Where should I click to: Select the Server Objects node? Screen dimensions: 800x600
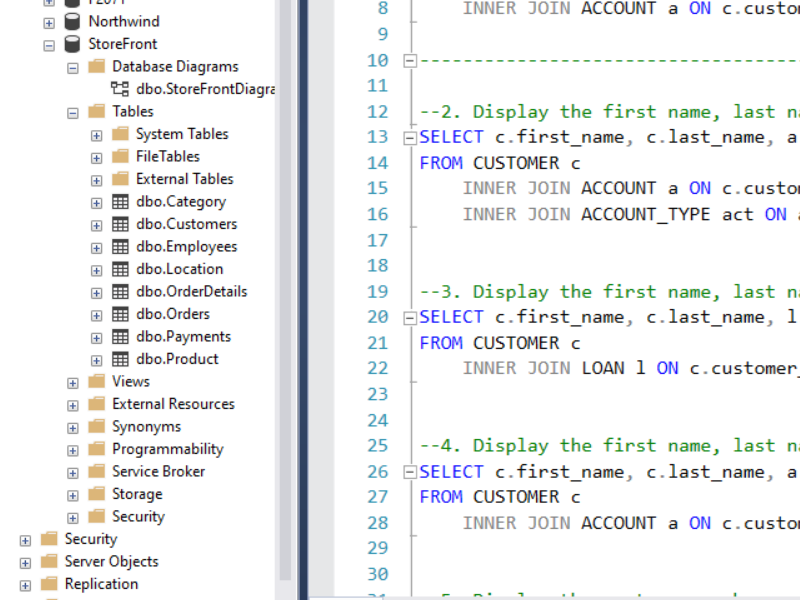[111, 562]
